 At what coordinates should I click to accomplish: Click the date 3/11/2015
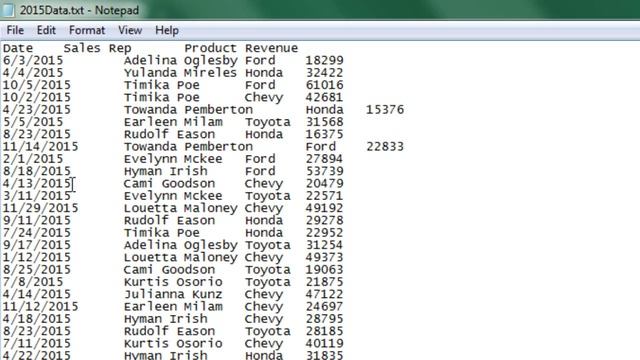tap(37, 196)
